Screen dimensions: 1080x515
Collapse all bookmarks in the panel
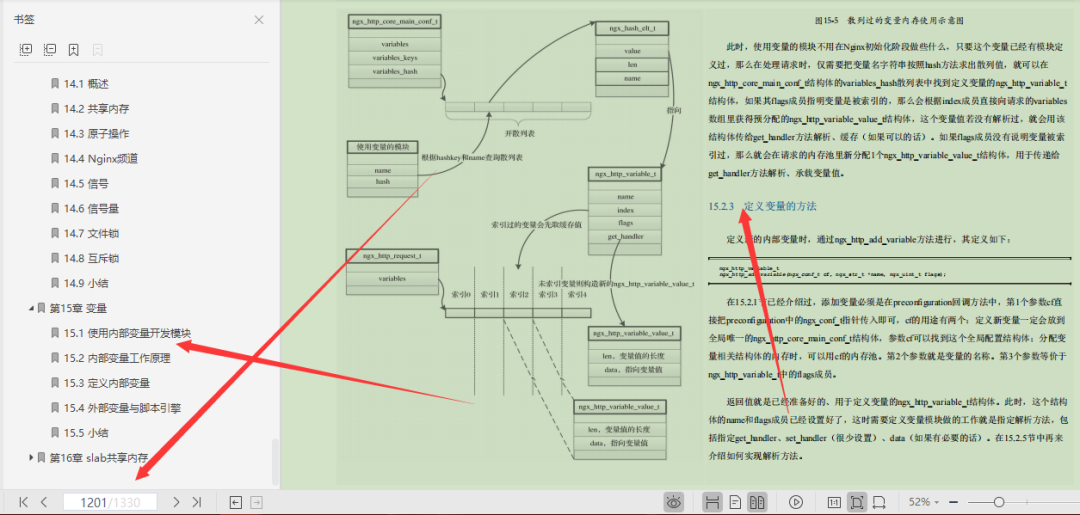pos(50,50)
